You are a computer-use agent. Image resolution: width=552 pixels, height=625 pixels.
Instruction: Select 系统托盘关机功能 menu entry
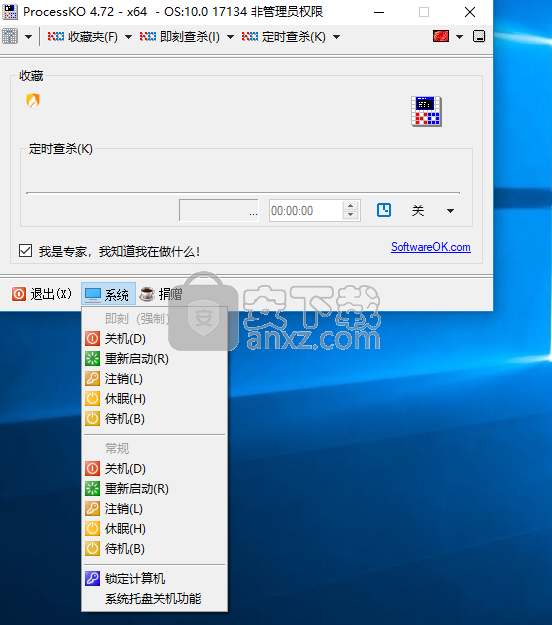click(x=155, y=599)
